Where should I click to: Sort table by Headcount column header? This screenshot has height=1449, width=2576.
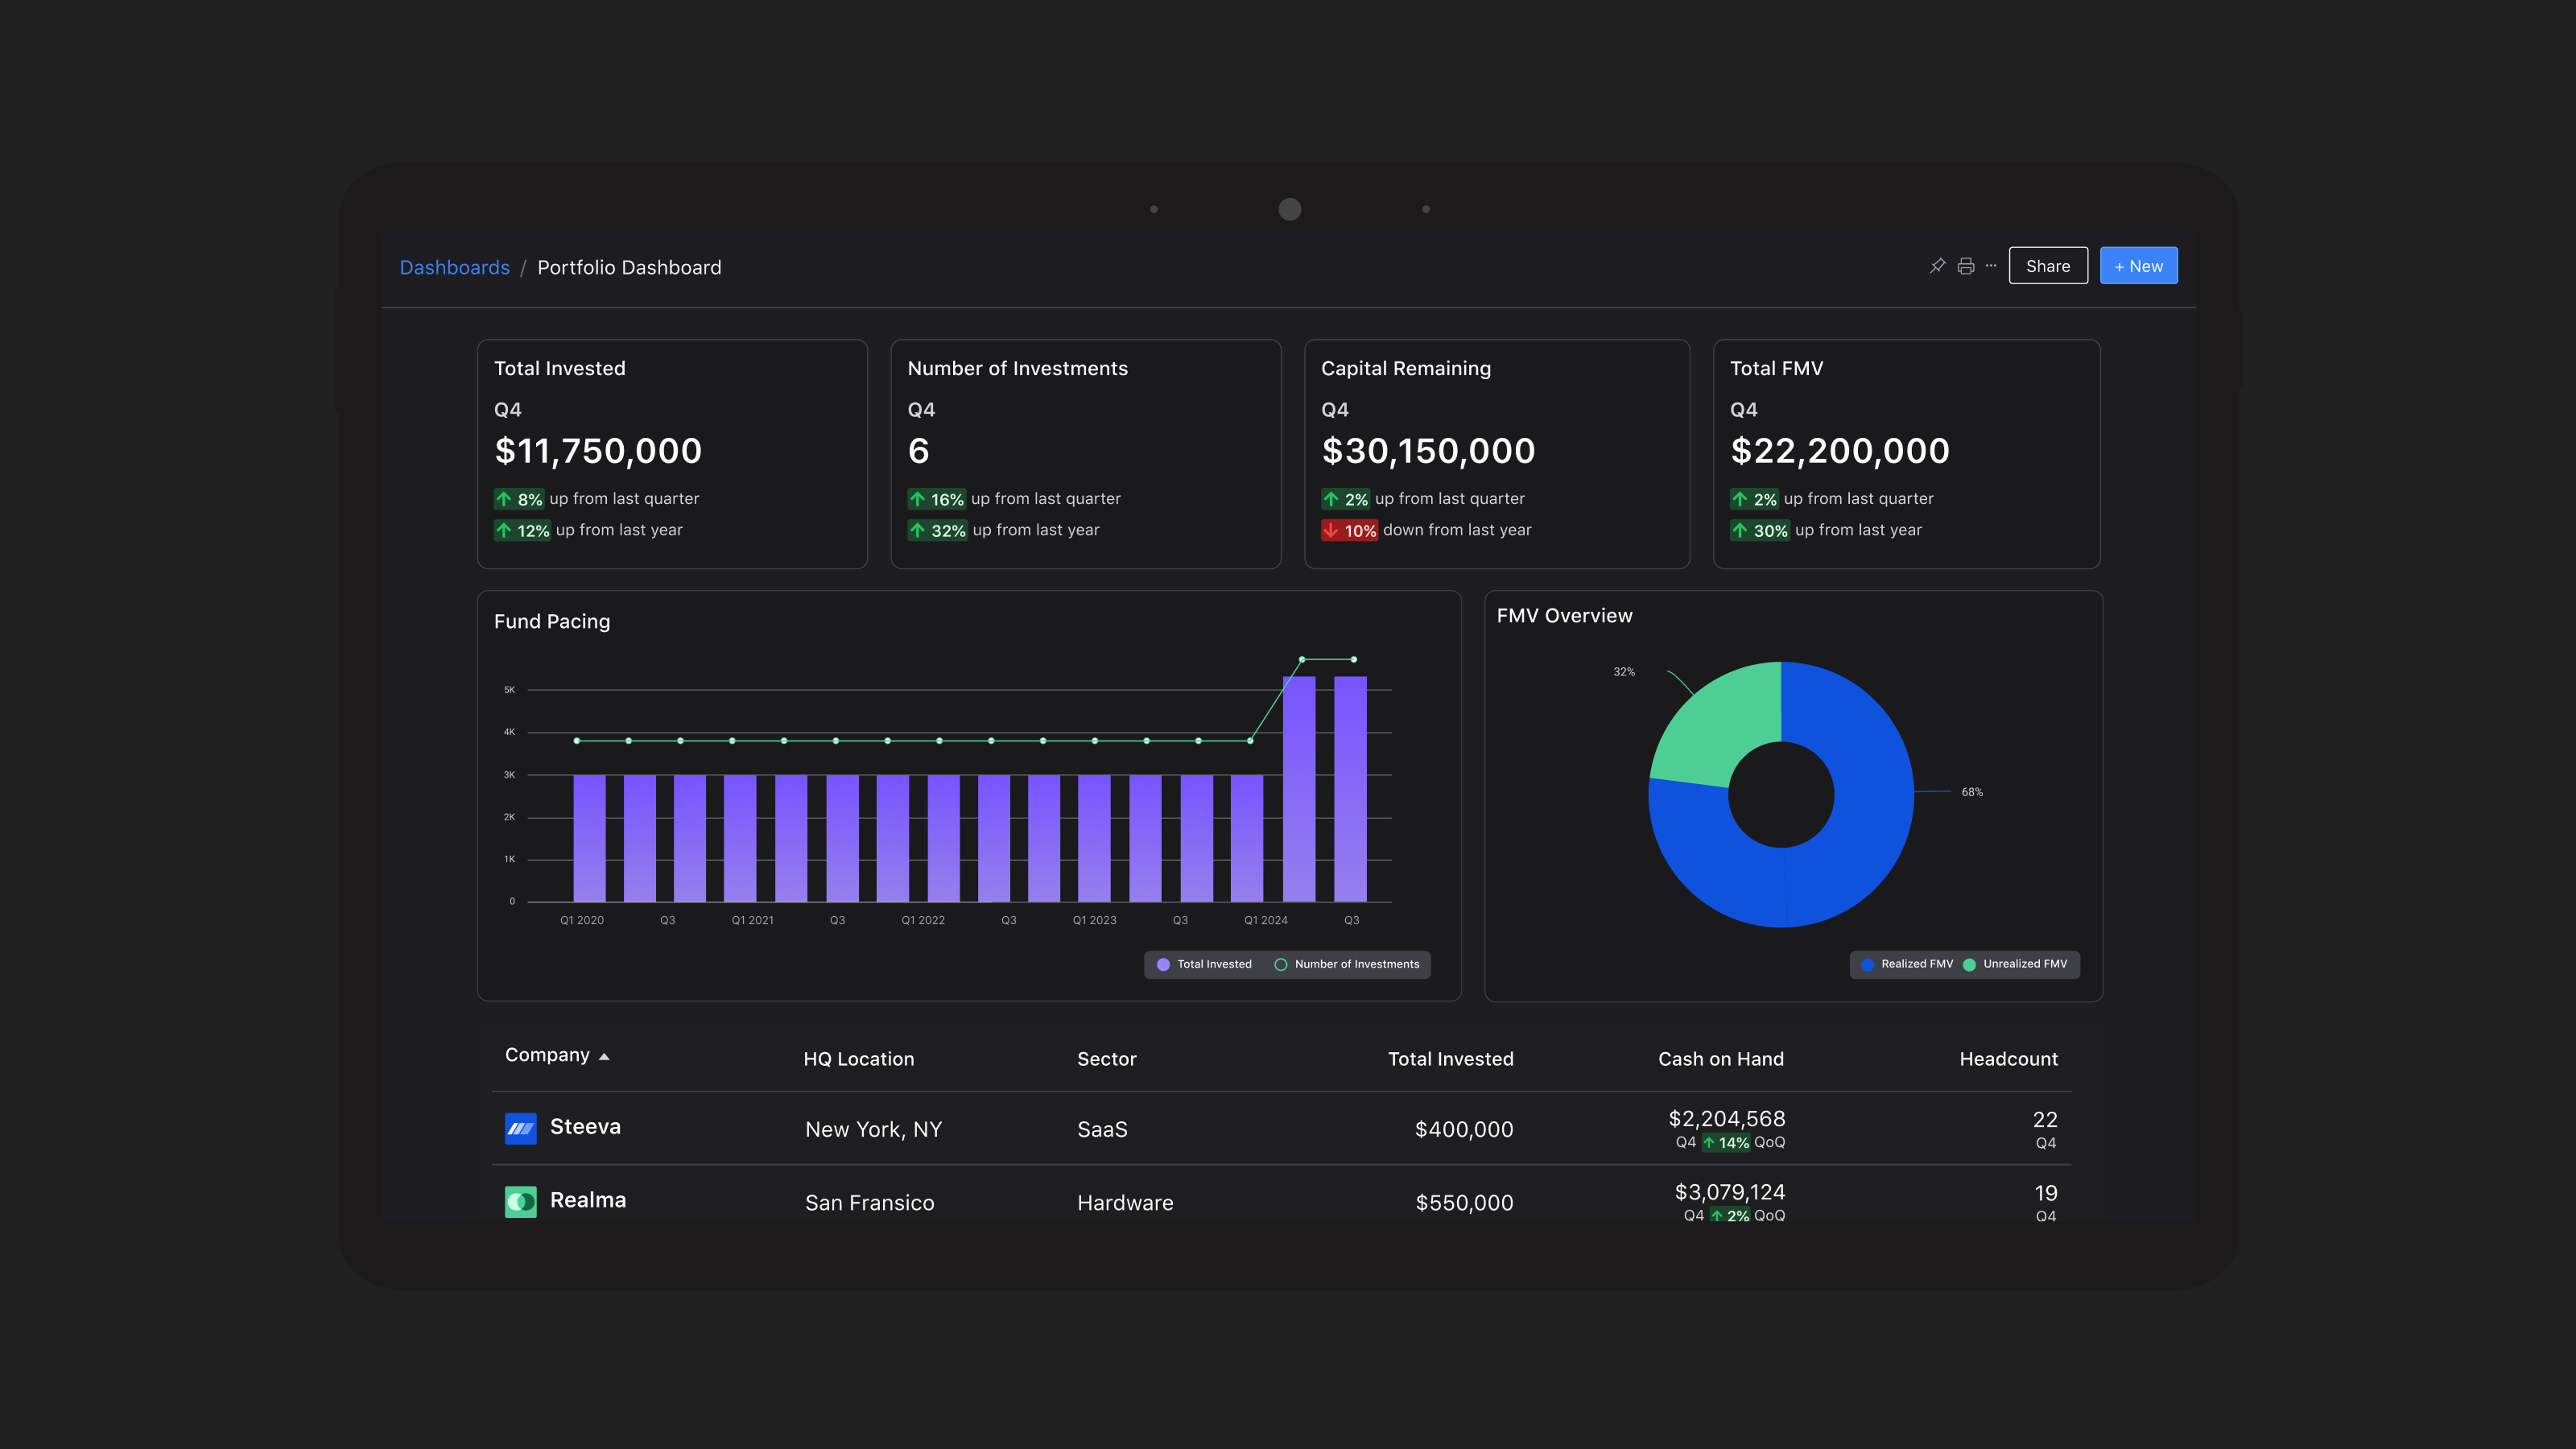click(x=2008, y=1059)
